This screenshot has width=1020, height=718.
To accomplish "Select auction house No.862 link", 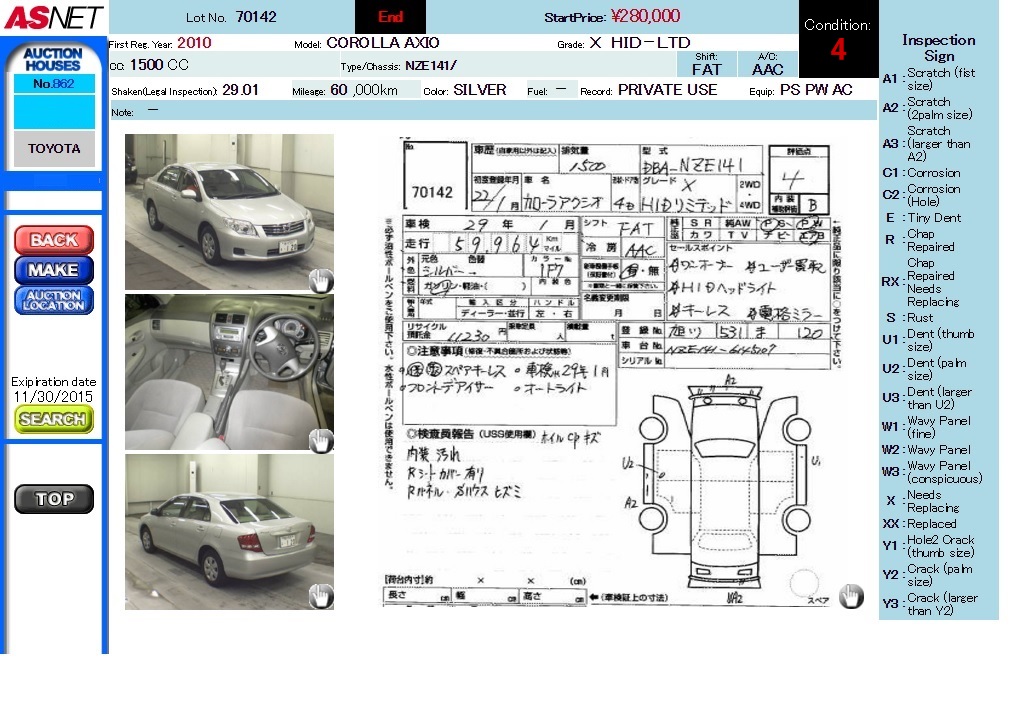I will pos(54,84).
